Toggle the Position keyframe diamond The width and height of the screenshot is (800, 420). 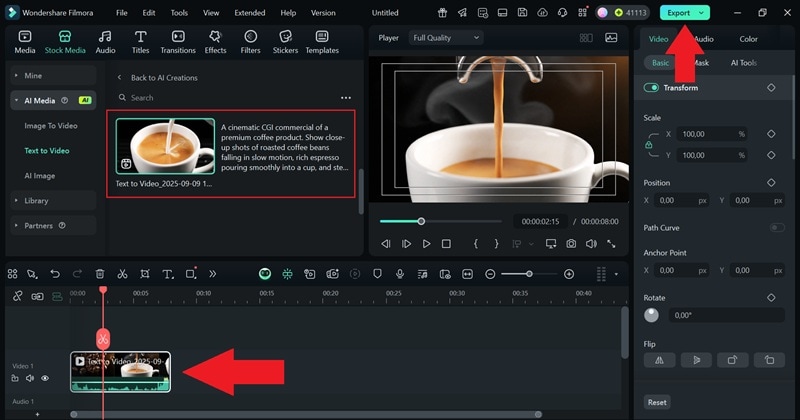point(771,182)
